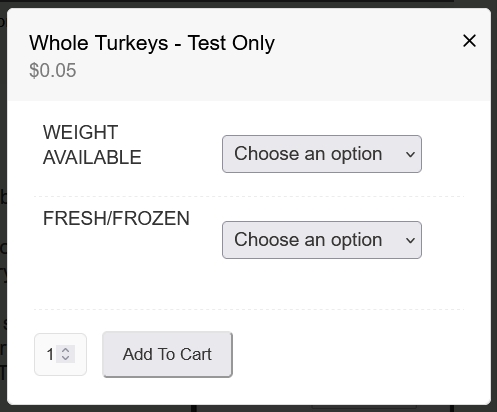Screen dimensions: 497x412
Task: Click the FRESH/FROZEN label
Action: tap(116, 218)
